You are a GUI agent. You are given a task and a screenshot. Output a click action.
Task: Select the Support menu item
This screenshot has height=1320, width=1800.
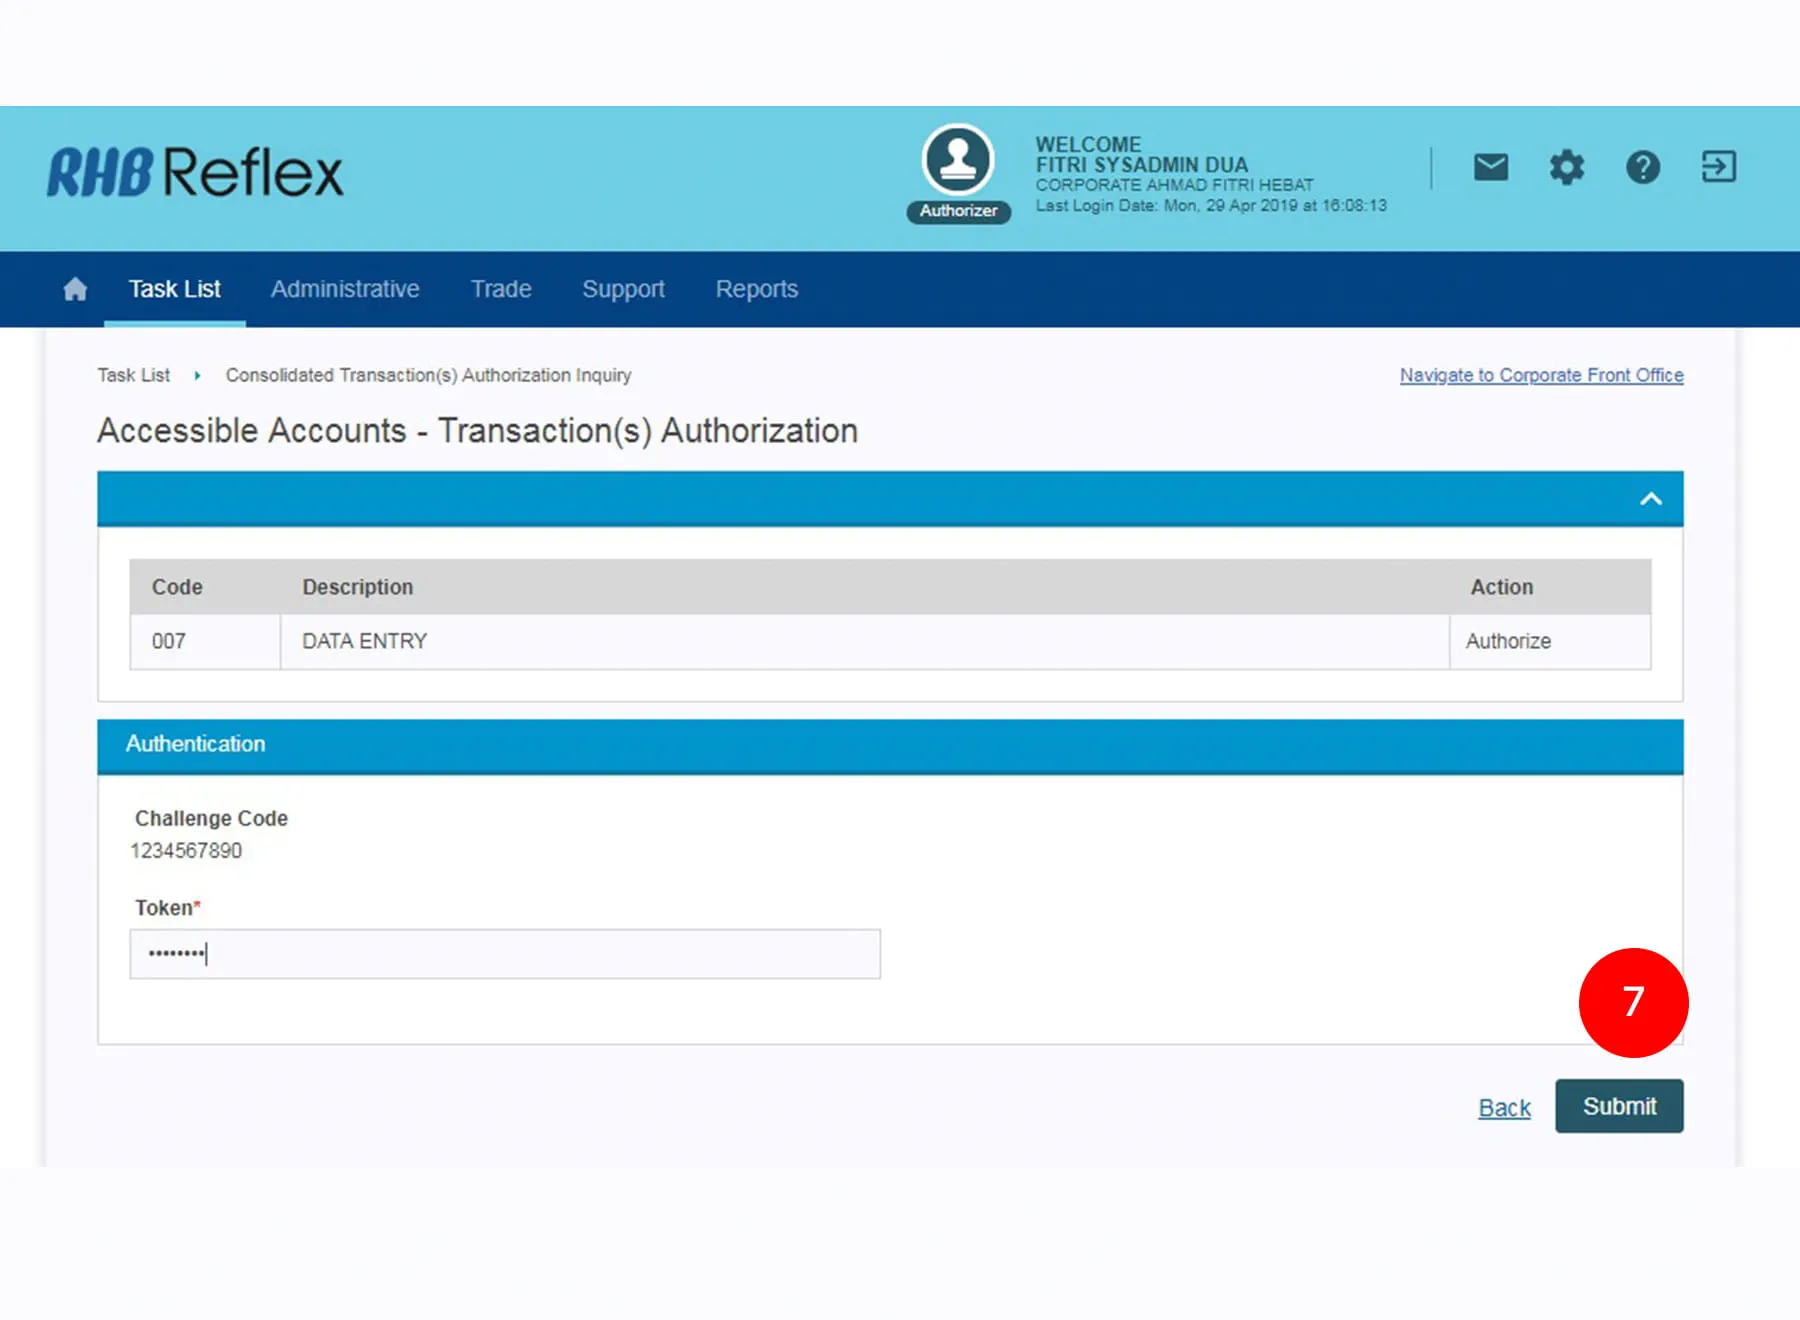click(x=623, y=290)
